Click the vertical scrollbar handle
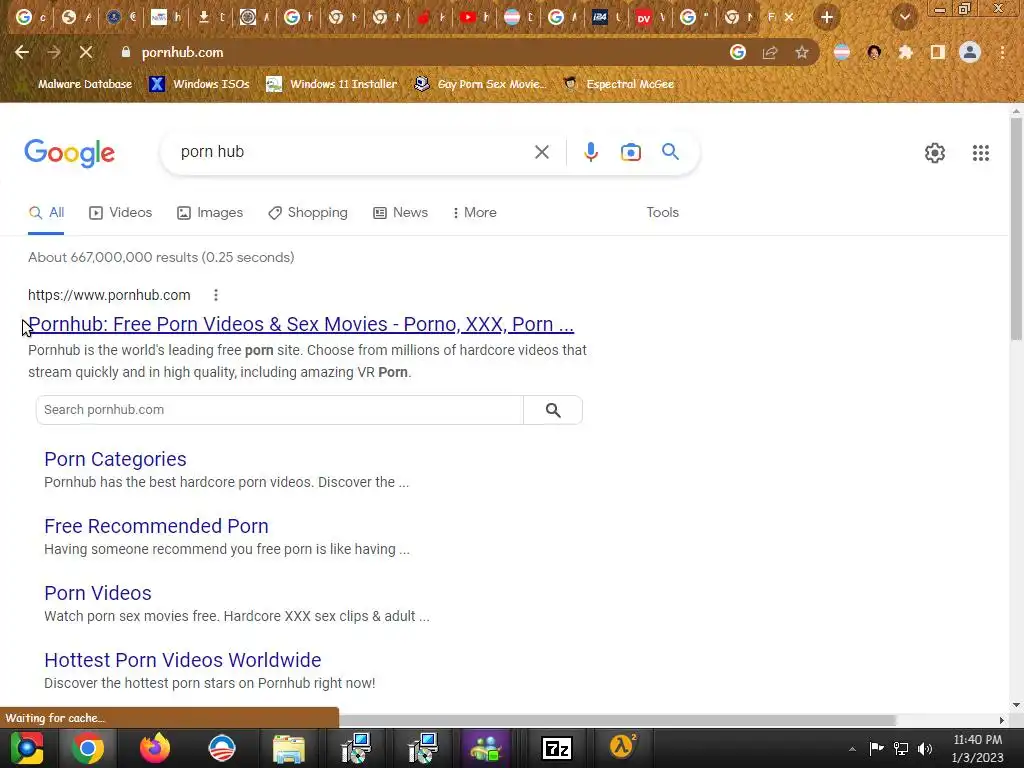The image size is (1024, 768). point(1016,229)
